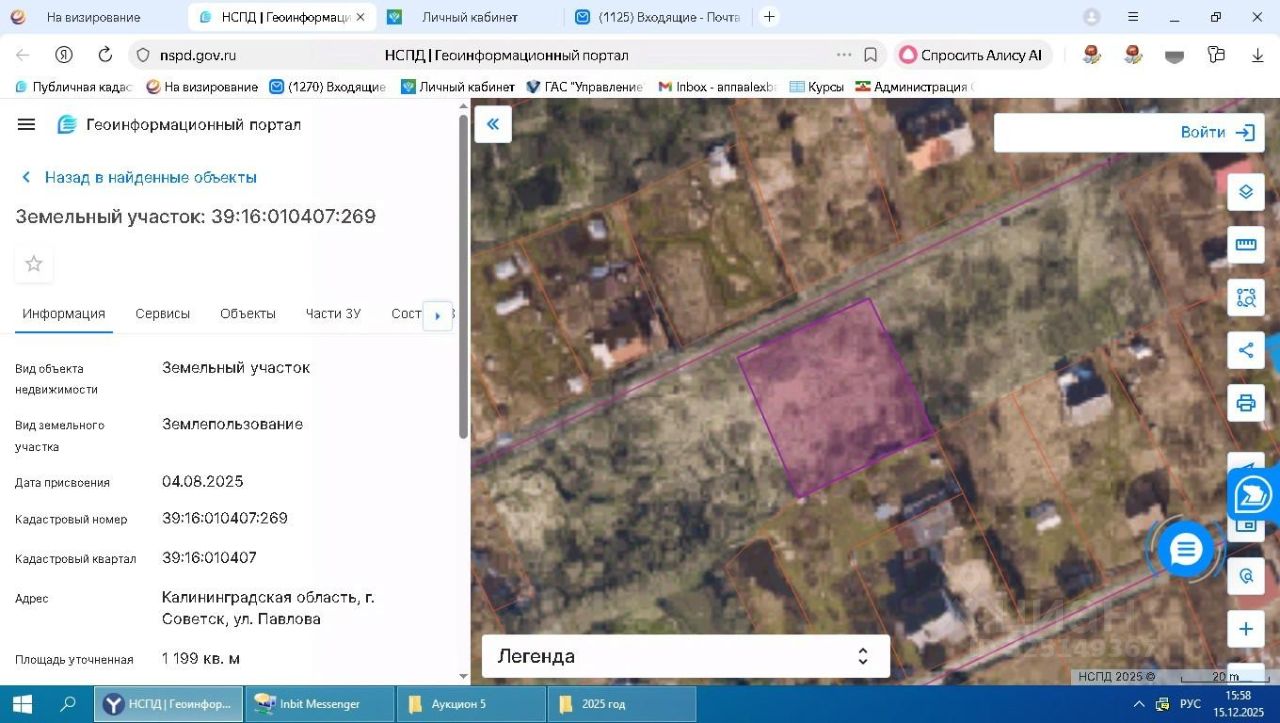
Task: Open the blue floating widget at right edge
Action: pyautogui.click(x=1254, y=495)
